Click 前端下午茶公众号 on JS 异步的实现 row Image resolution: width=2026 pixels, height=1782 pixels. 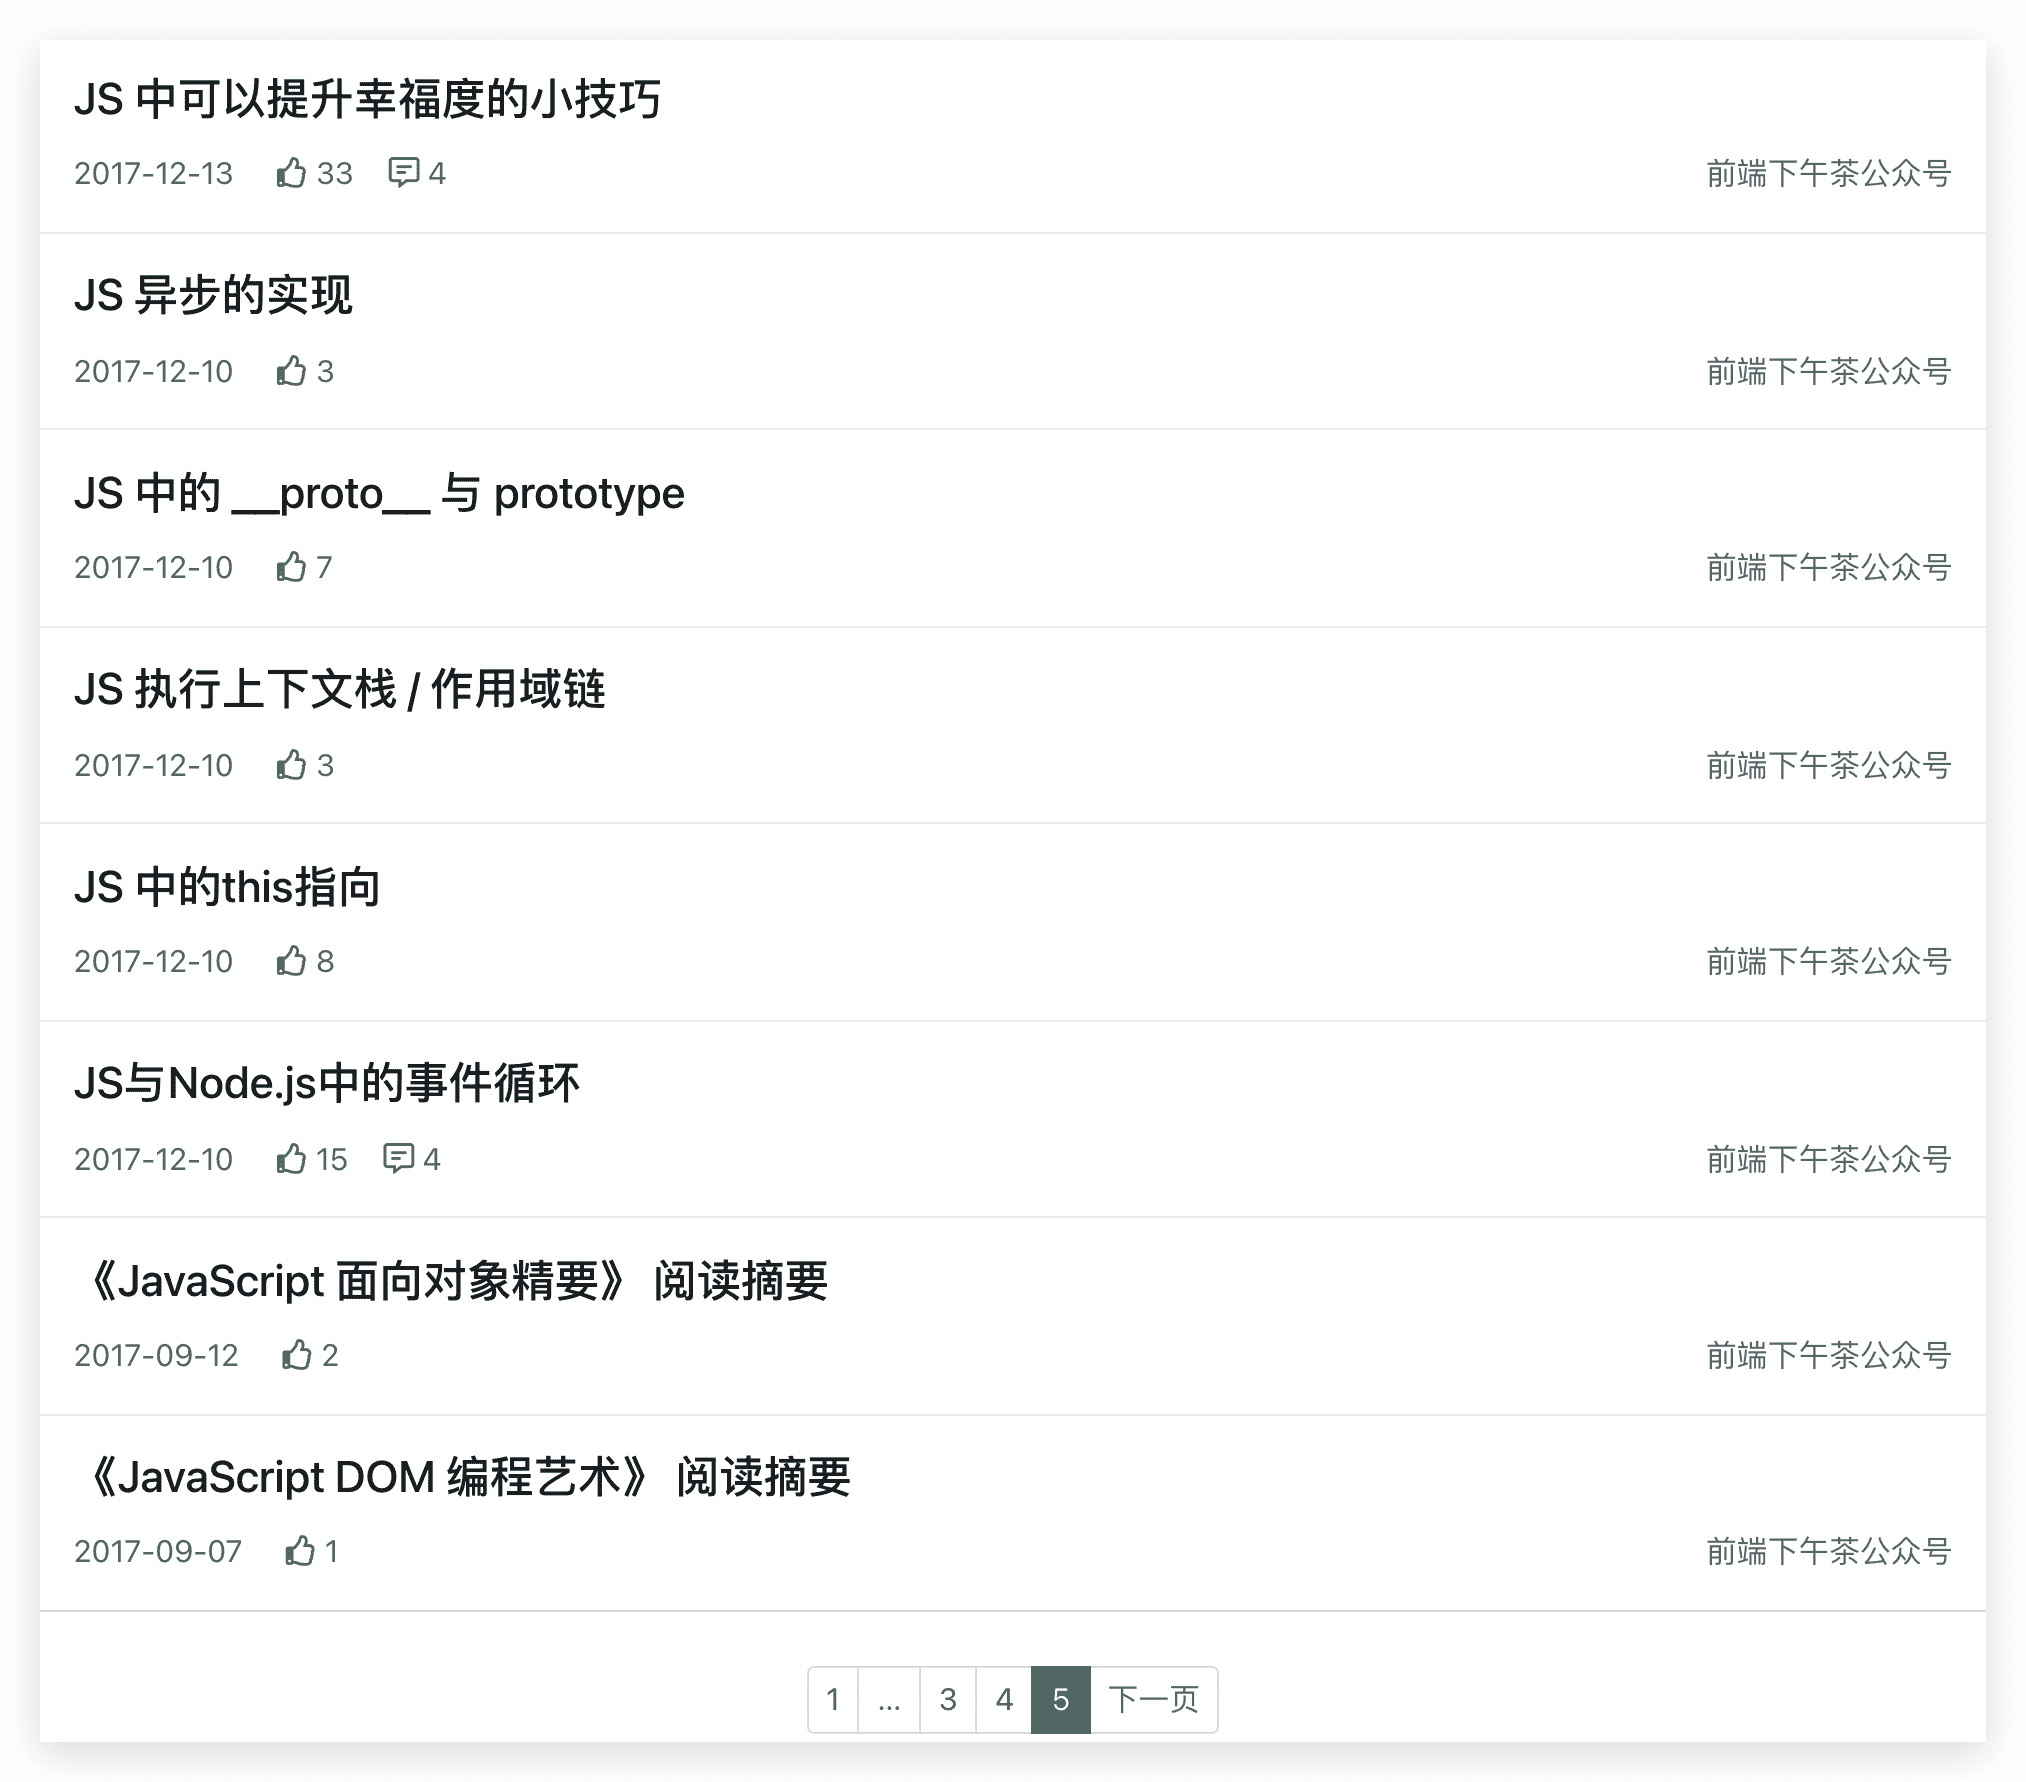(x=1829, y=371)
